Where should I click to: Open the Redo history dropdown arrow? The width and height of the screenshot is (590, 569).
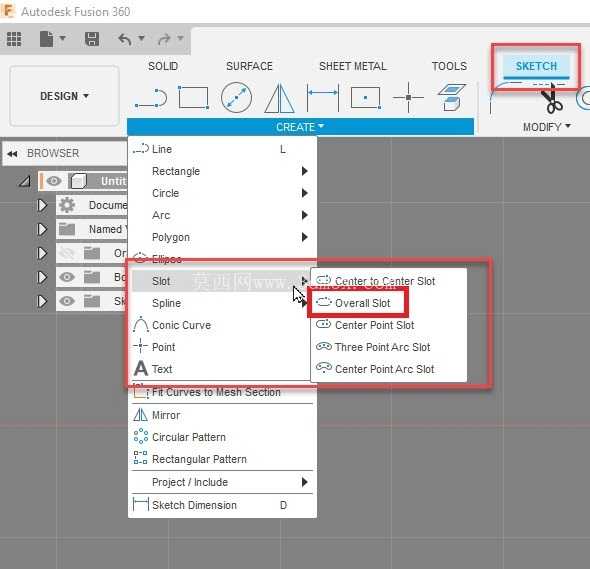(x=181, y=38)
